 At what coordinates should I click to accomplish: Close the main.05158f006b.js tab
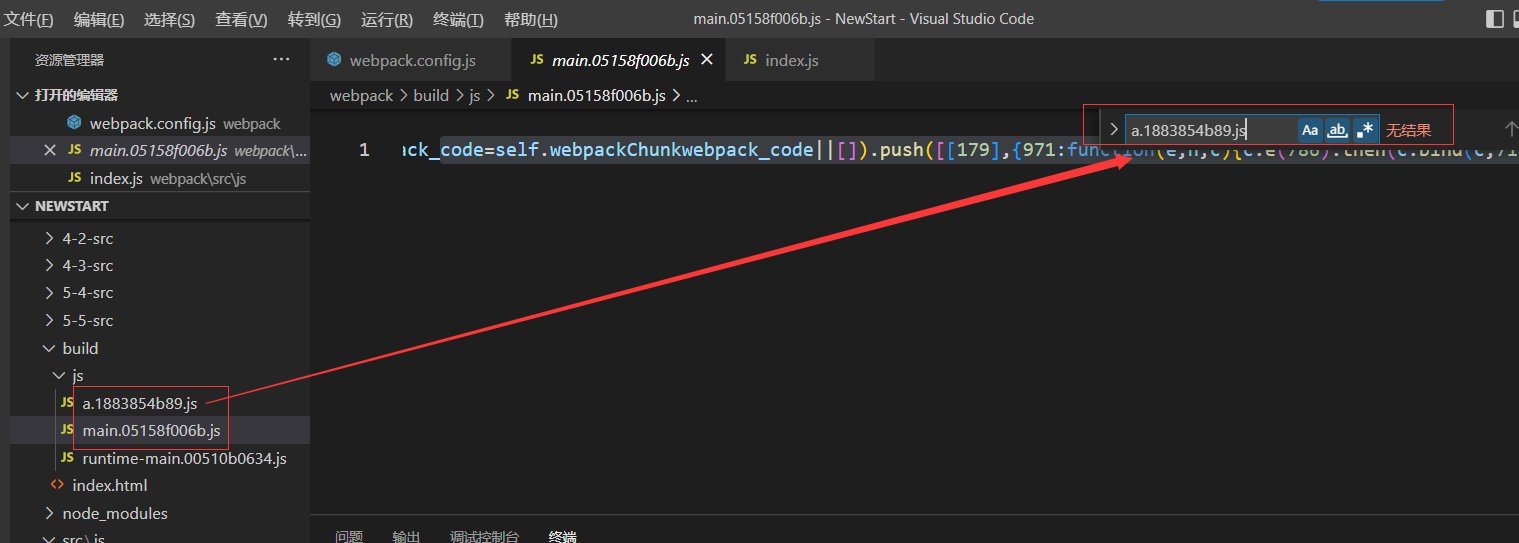click(707, 60)
